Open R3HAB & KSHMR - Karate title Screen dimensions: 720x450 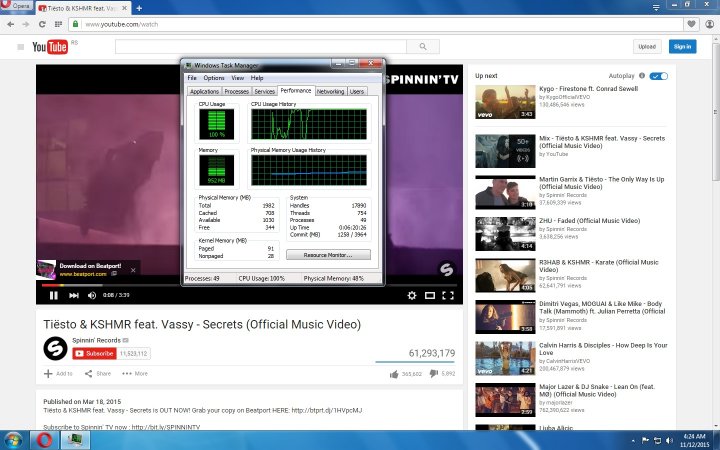[599, 266]
